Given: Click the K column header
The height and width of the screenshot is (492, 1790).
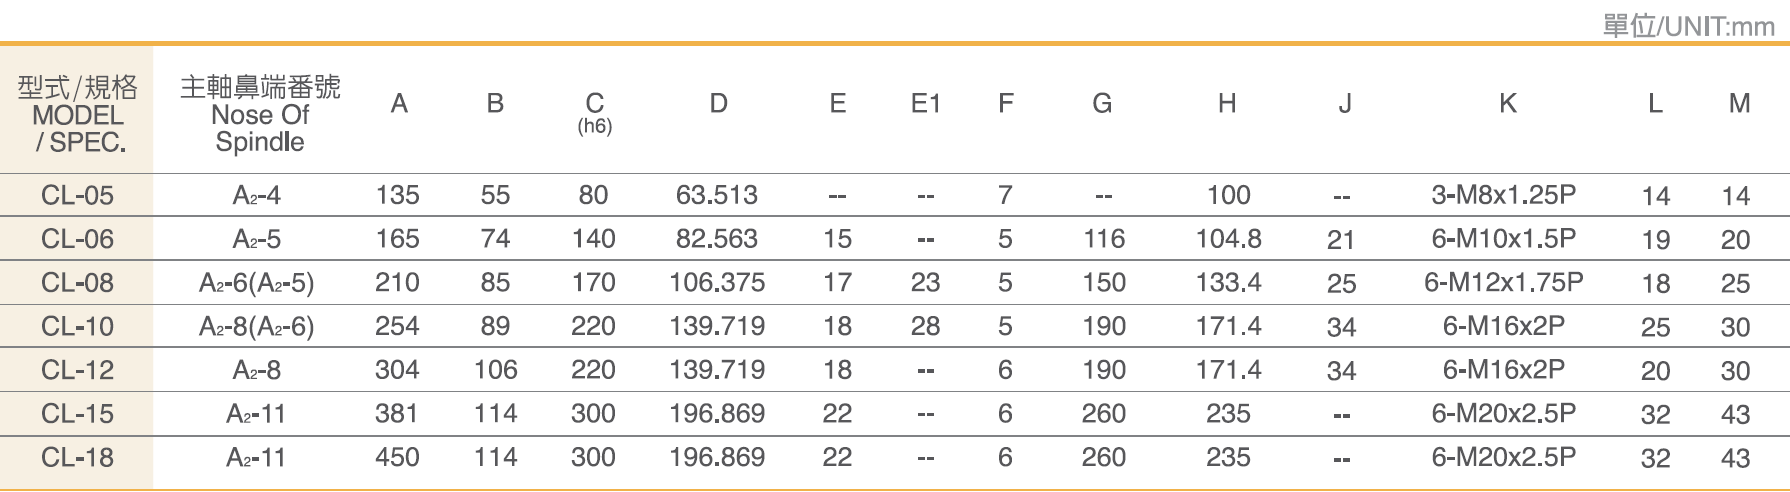Looking at the screenshot, I should tap(1508, 103).
